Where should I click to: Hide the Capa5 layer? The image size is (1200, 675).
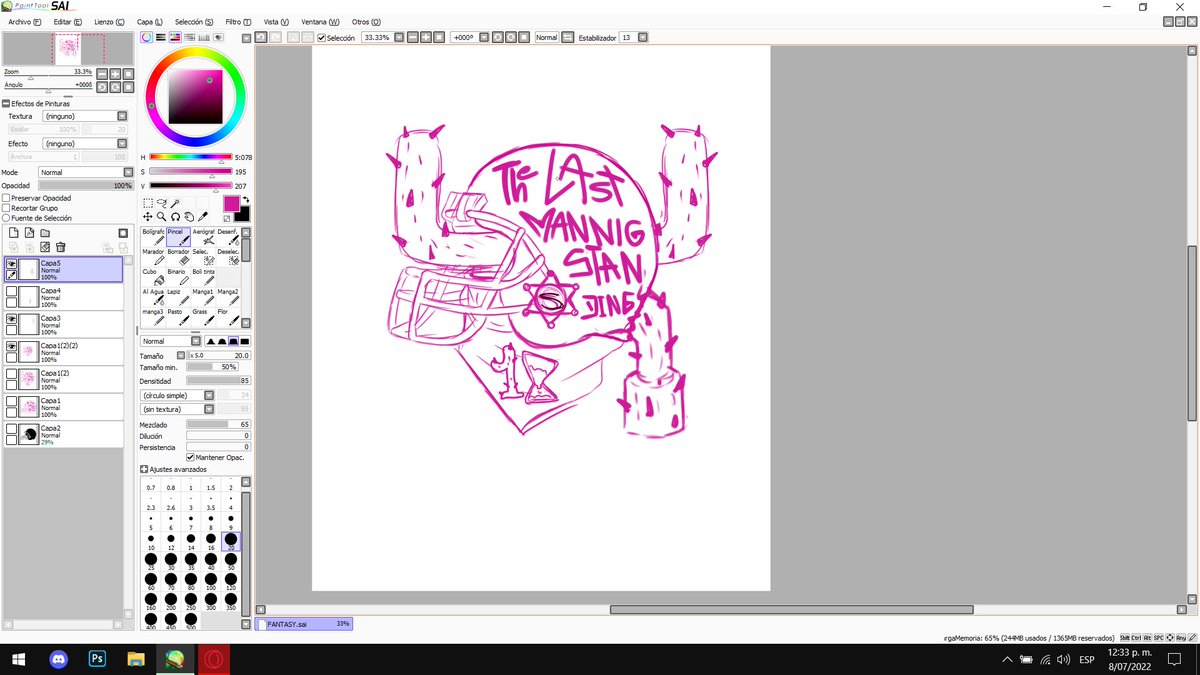[x=12, y=264]
